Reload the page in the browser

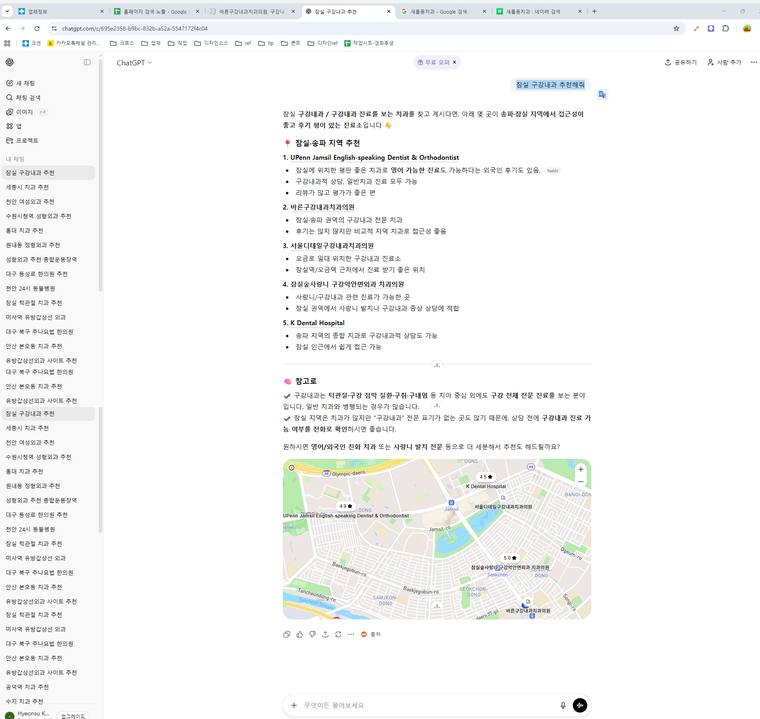37,29
